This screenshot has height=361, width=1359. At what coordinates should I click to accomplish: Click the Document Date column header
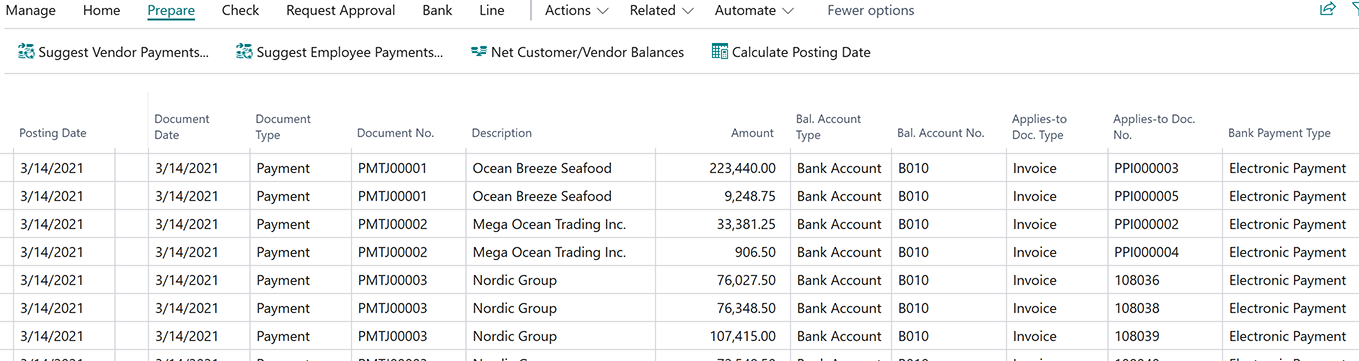click(182, 127)
